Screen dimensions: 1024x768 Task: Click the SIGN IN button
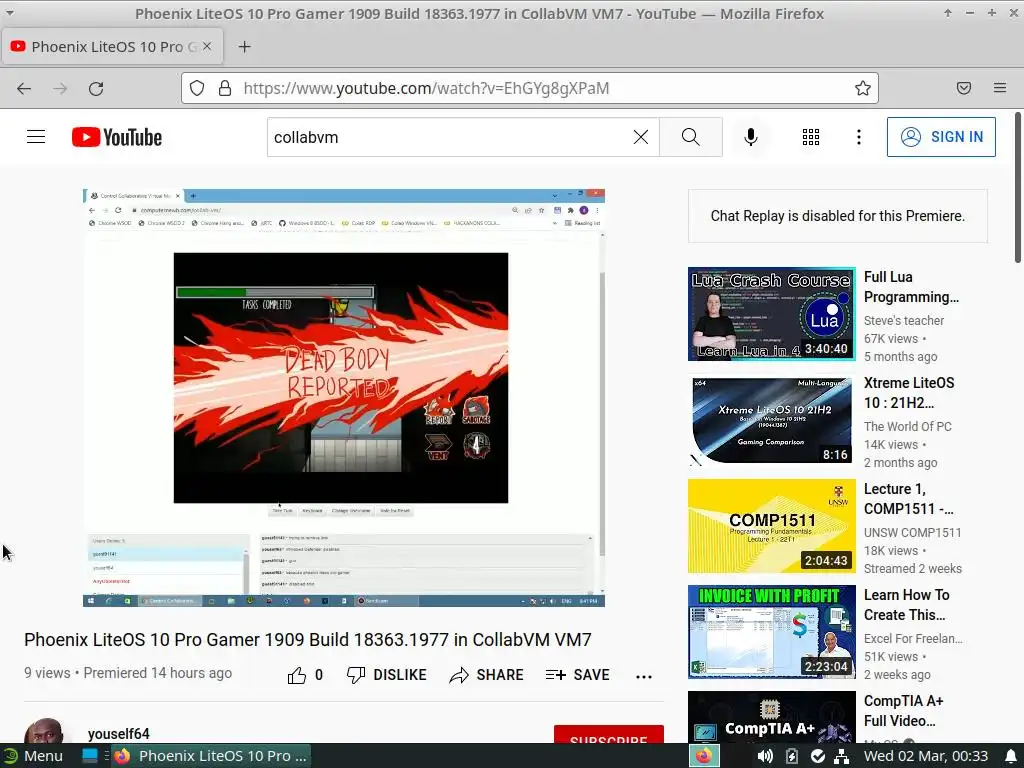[x=941, y=136]
